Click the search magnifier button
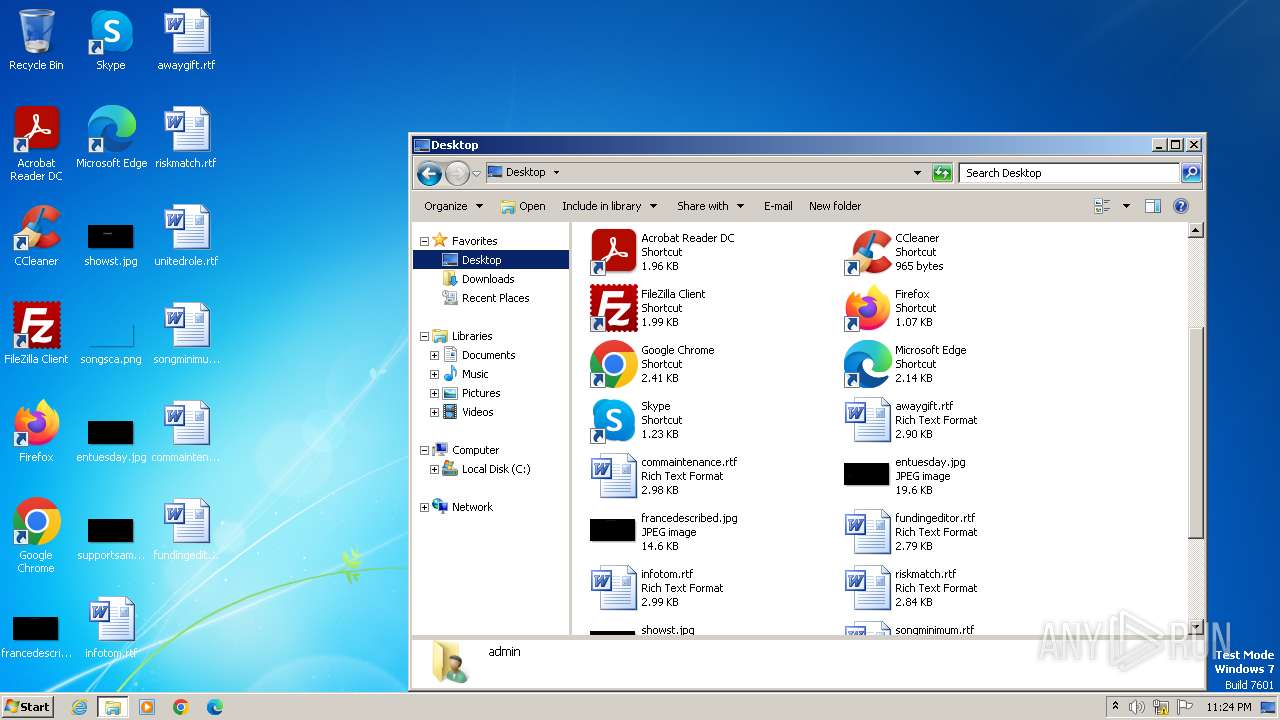This screenshot has width=1280, height=720. pyautogui.click(x=1190, y=173)
